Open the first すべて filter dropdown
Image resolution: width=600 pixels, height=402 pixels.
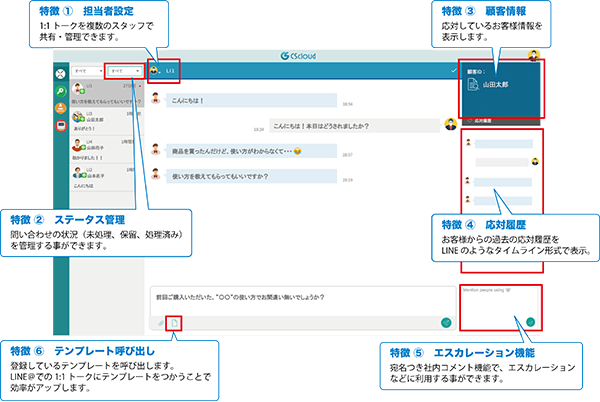[x=89, y=71]
